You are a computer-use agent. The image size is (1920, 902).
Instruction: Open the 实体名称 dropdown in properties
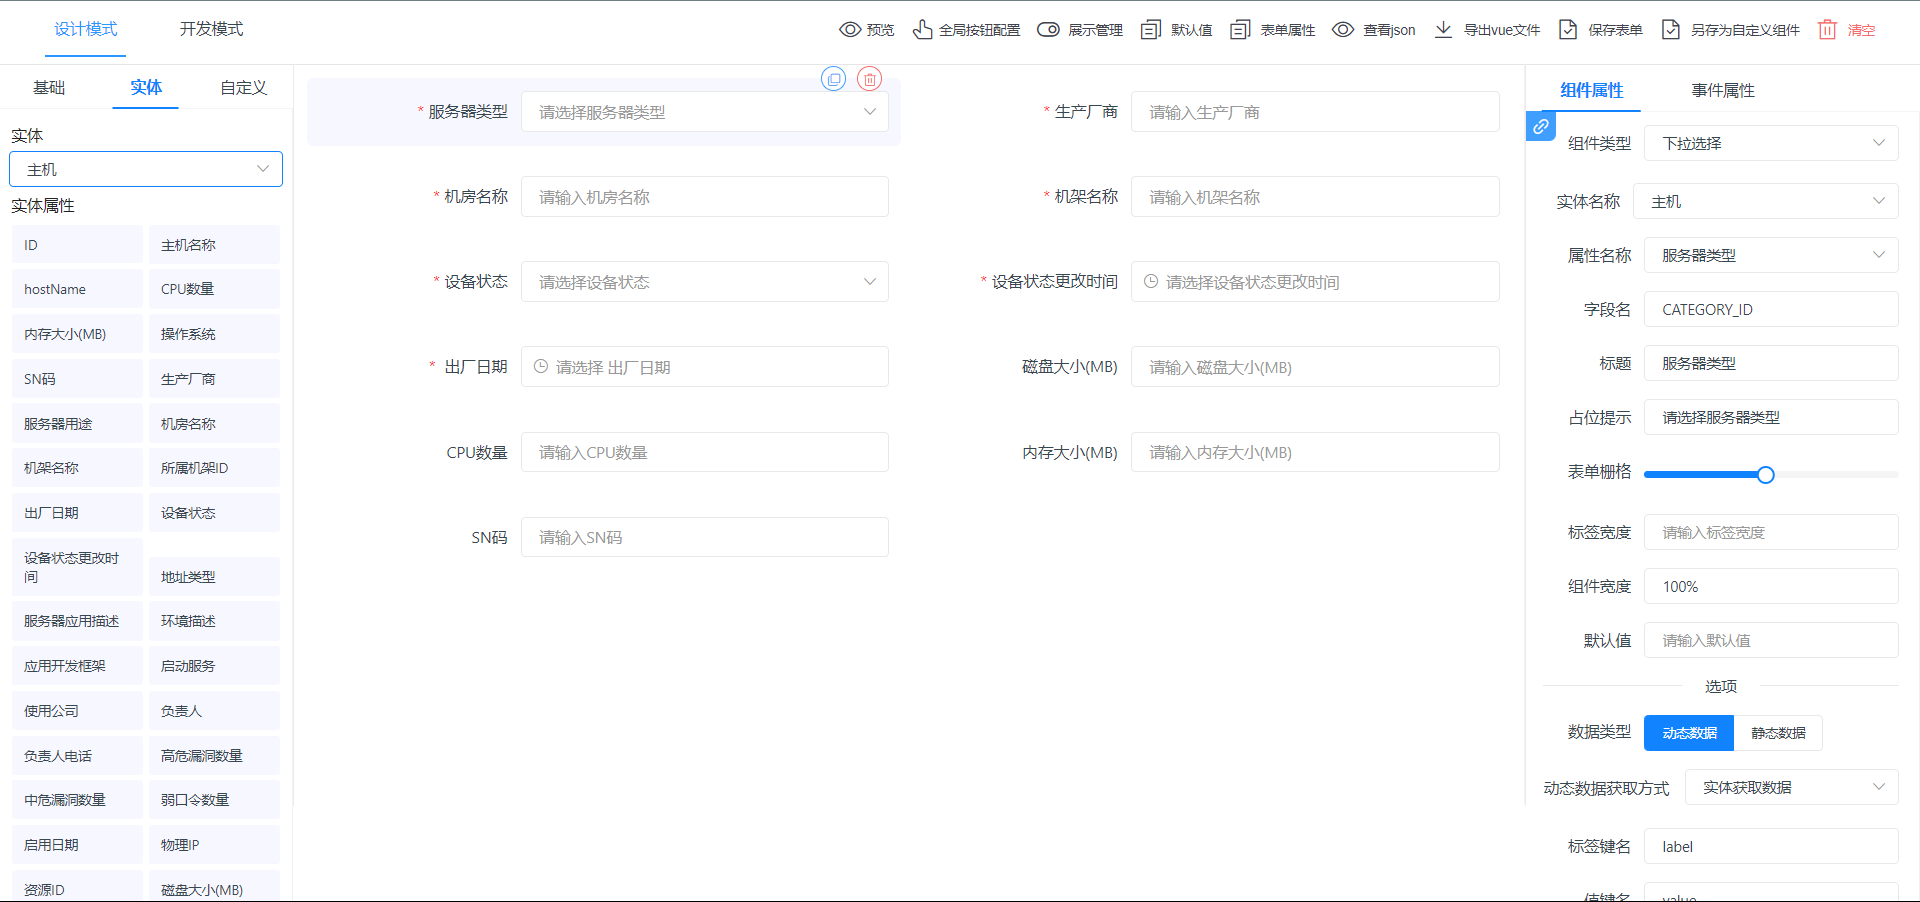[1766, 201]
